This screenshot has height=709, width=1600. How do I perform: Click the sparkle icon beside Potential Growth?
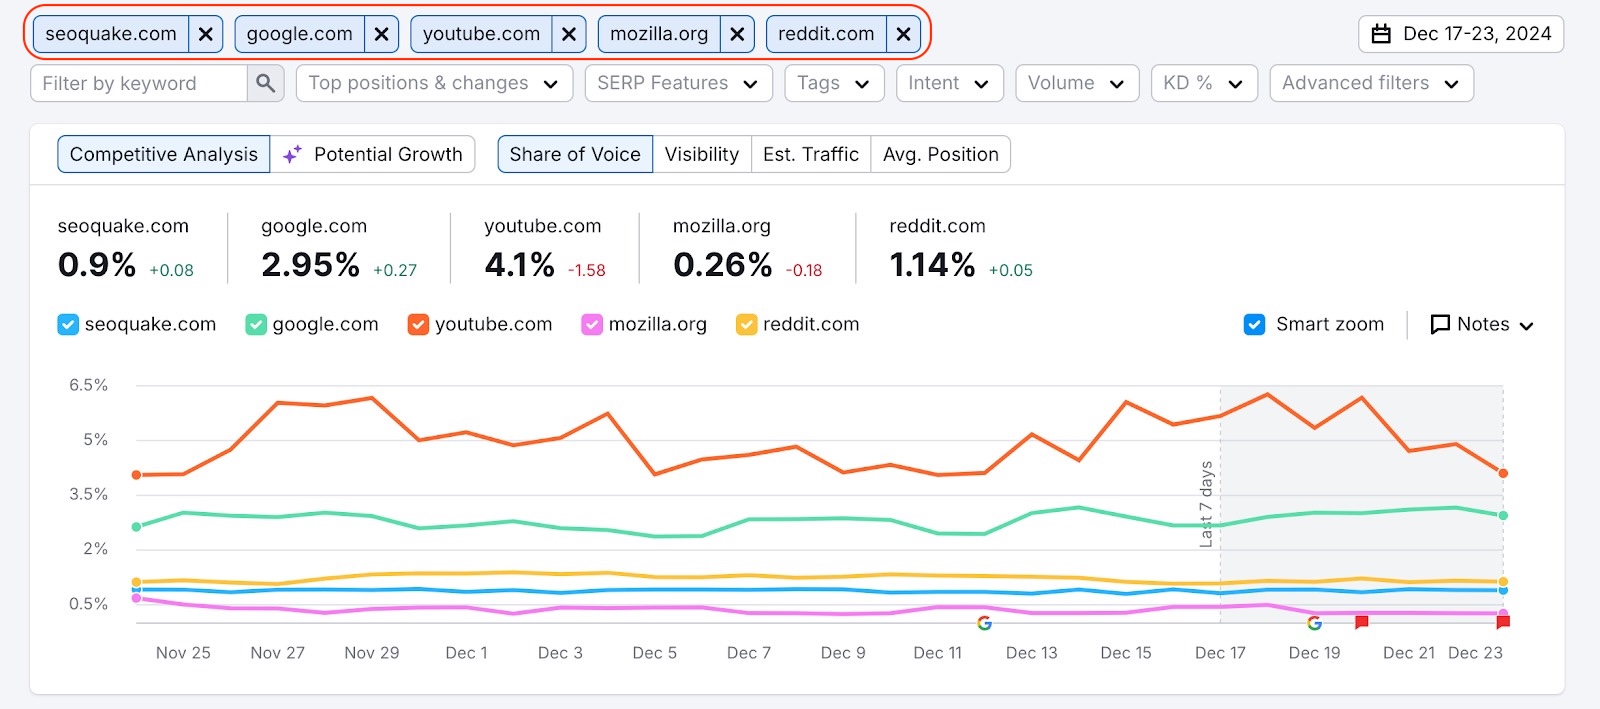click(291, 154)
